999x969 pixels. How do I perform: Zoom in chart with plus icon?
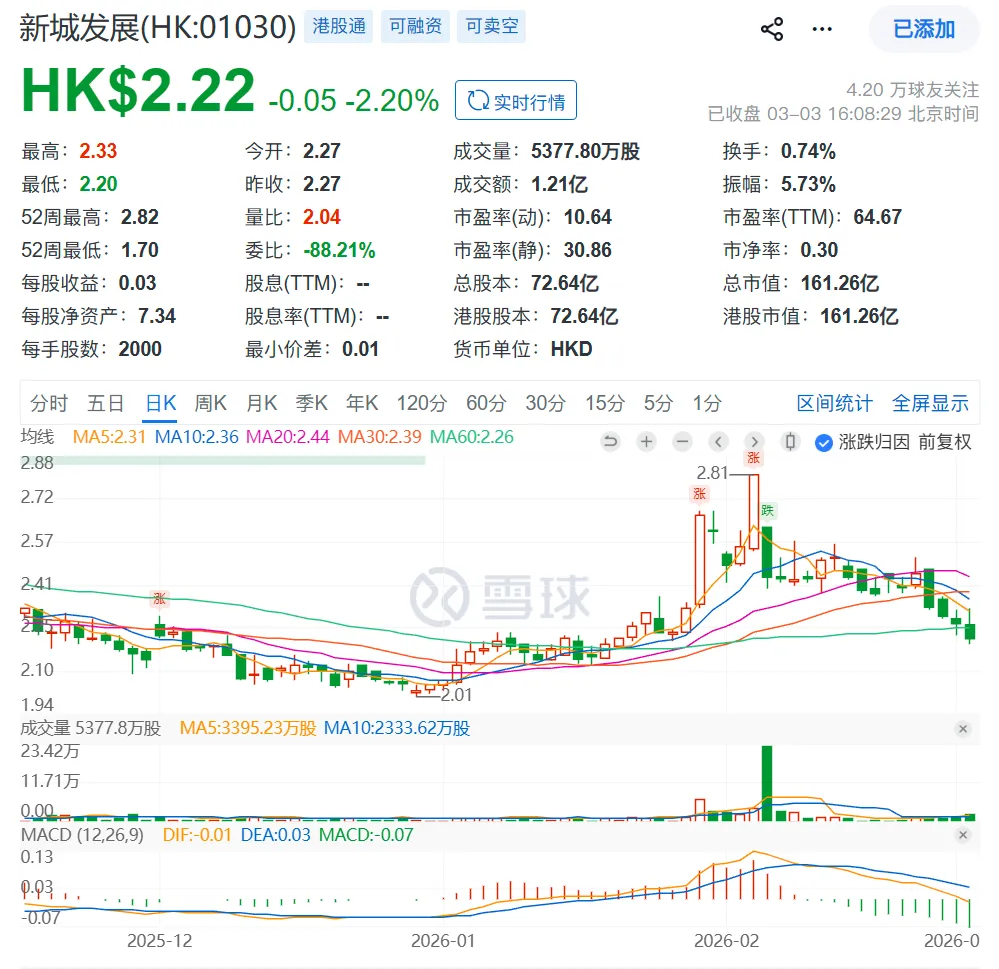646,441
